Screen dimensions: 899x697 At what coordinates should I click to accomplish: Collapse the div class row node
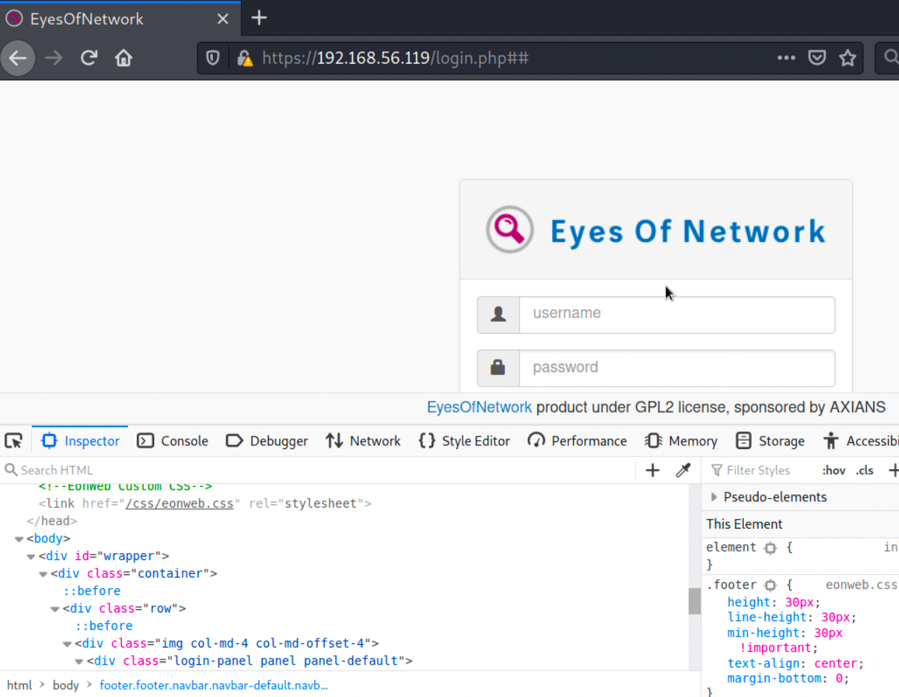[x=55, y=609]
